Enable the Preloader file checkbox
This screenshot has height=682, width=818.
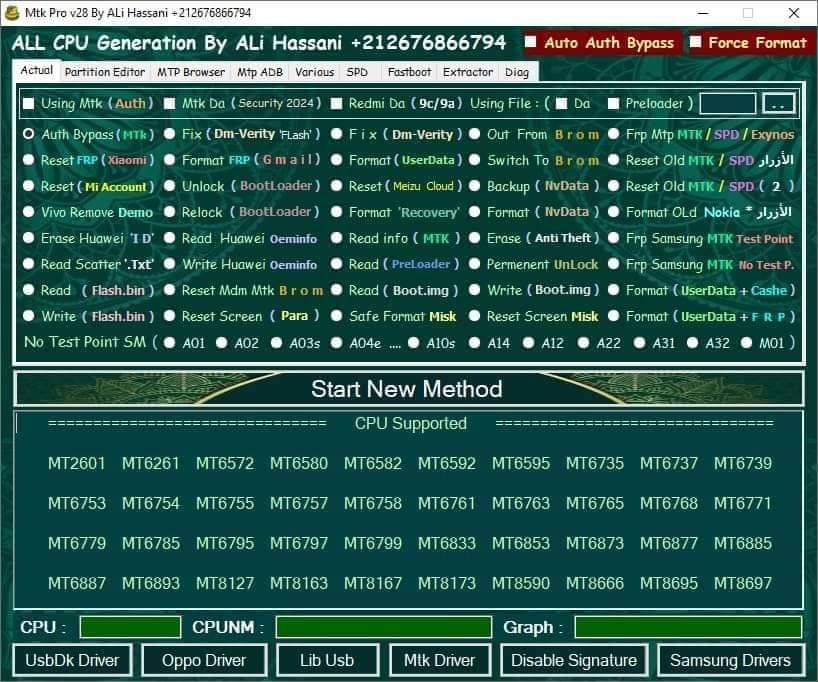pyautogui.click(x=613, y=104)
